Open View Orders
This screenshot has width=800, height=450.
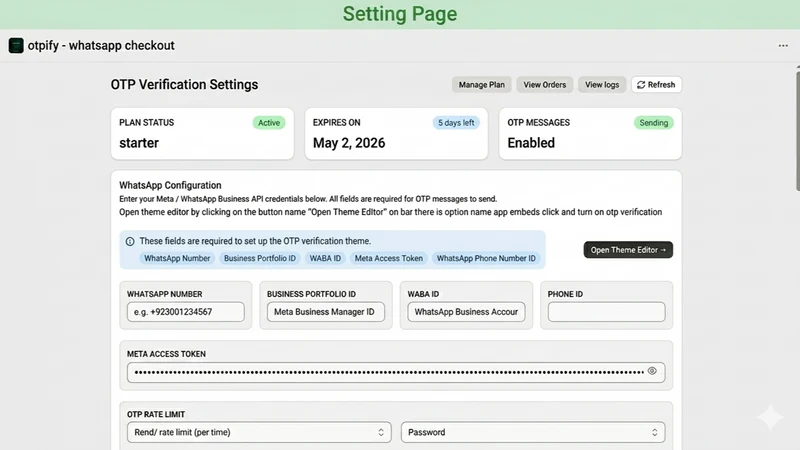click(x=544, y=85)
